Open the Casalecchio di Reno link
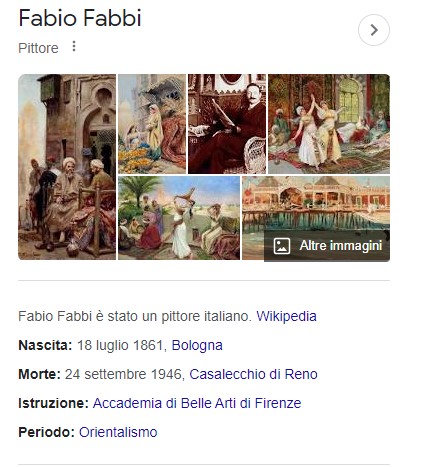Screen dimensions: 430x467 (x=253, y=374)
